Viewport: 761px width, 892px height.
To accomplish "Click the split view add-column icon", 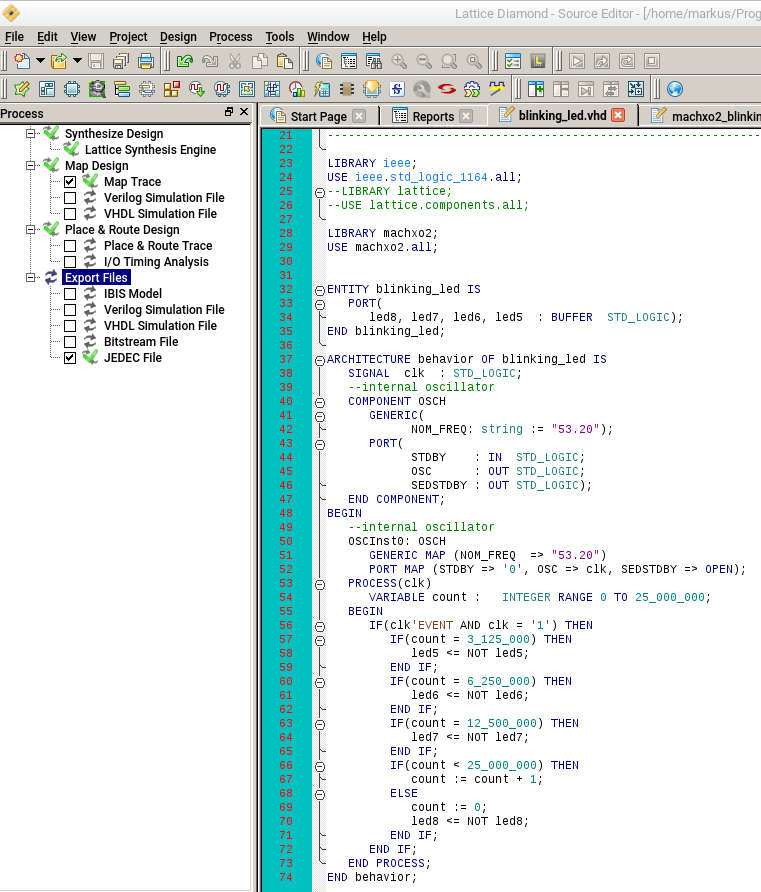I will click(536, 89).
